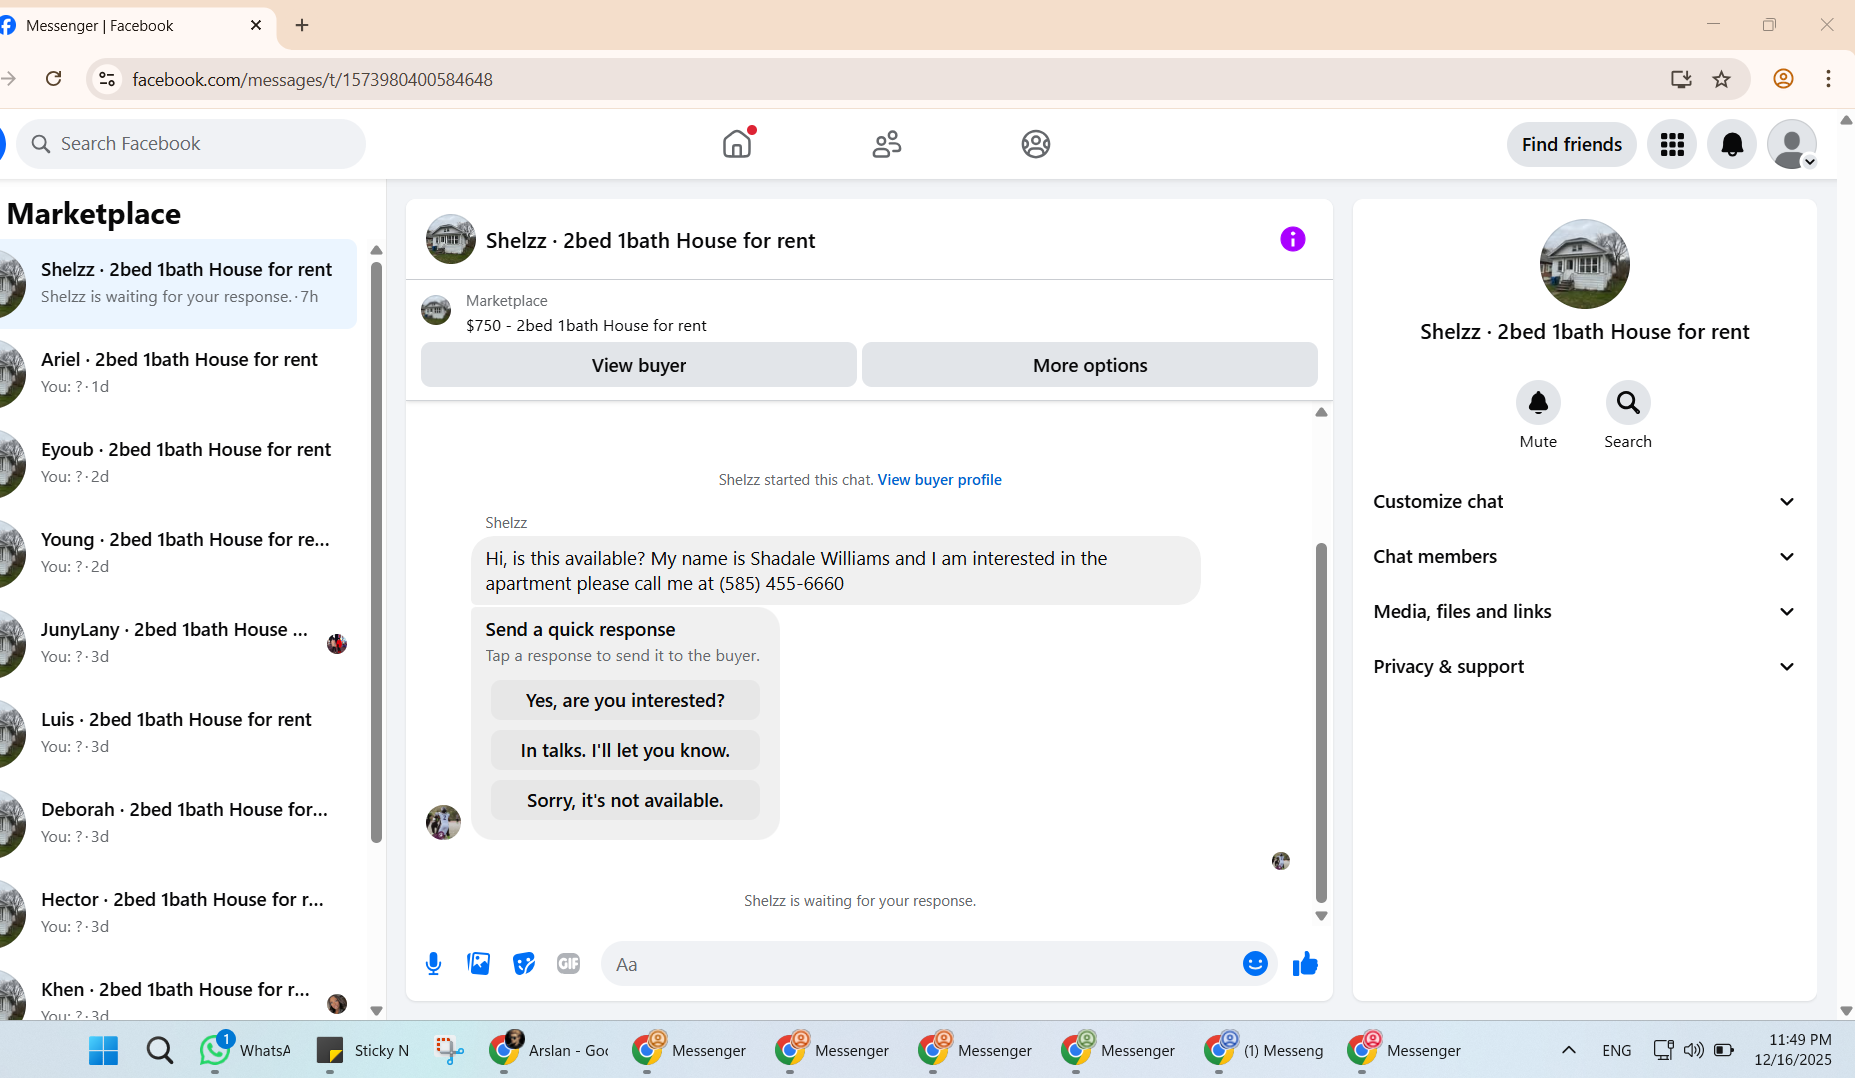Mute this conversation with the bell icon
This screenshot has height=1078, width=1855.
click(1538, 403)
